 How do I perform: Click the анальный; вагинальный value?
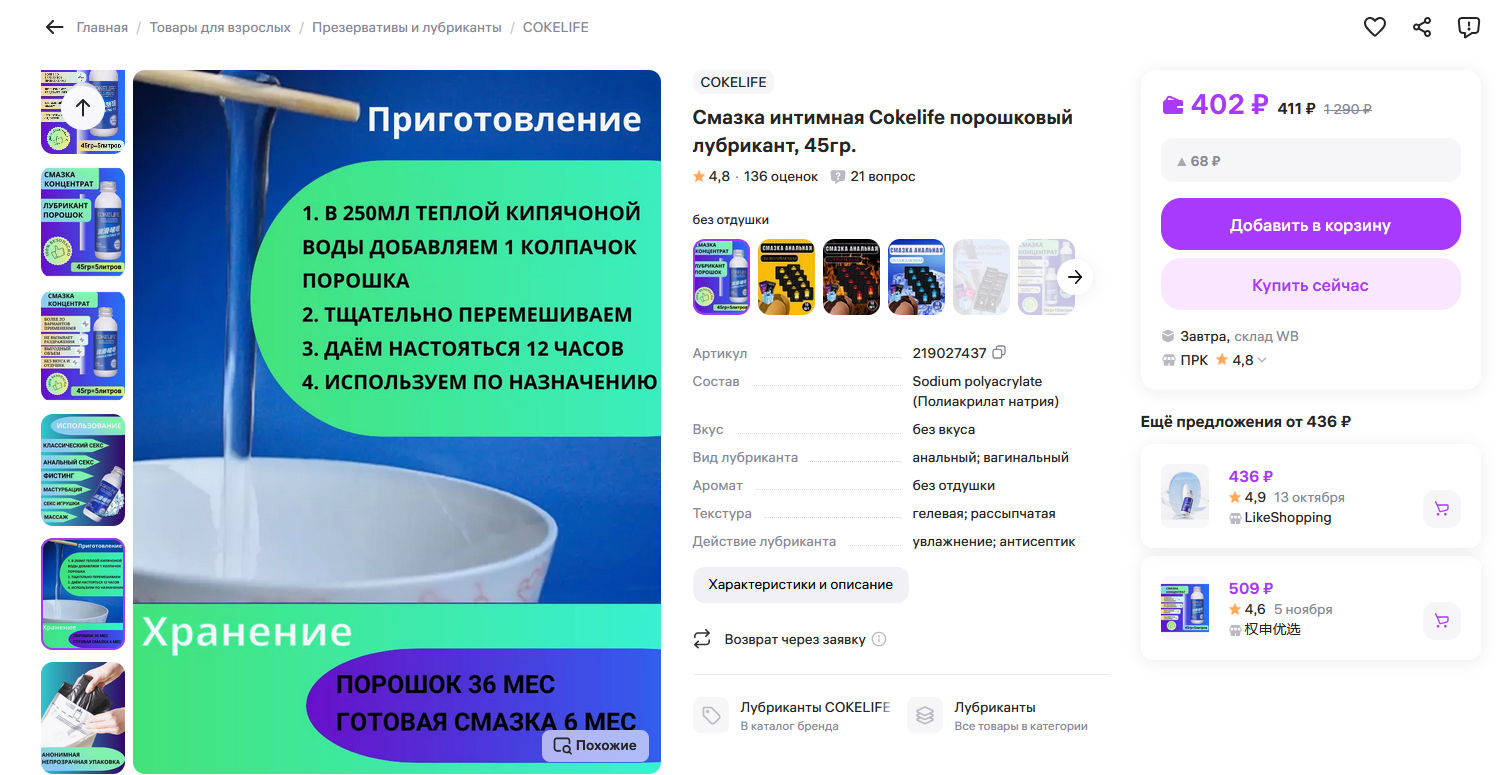tap(991, 457)
